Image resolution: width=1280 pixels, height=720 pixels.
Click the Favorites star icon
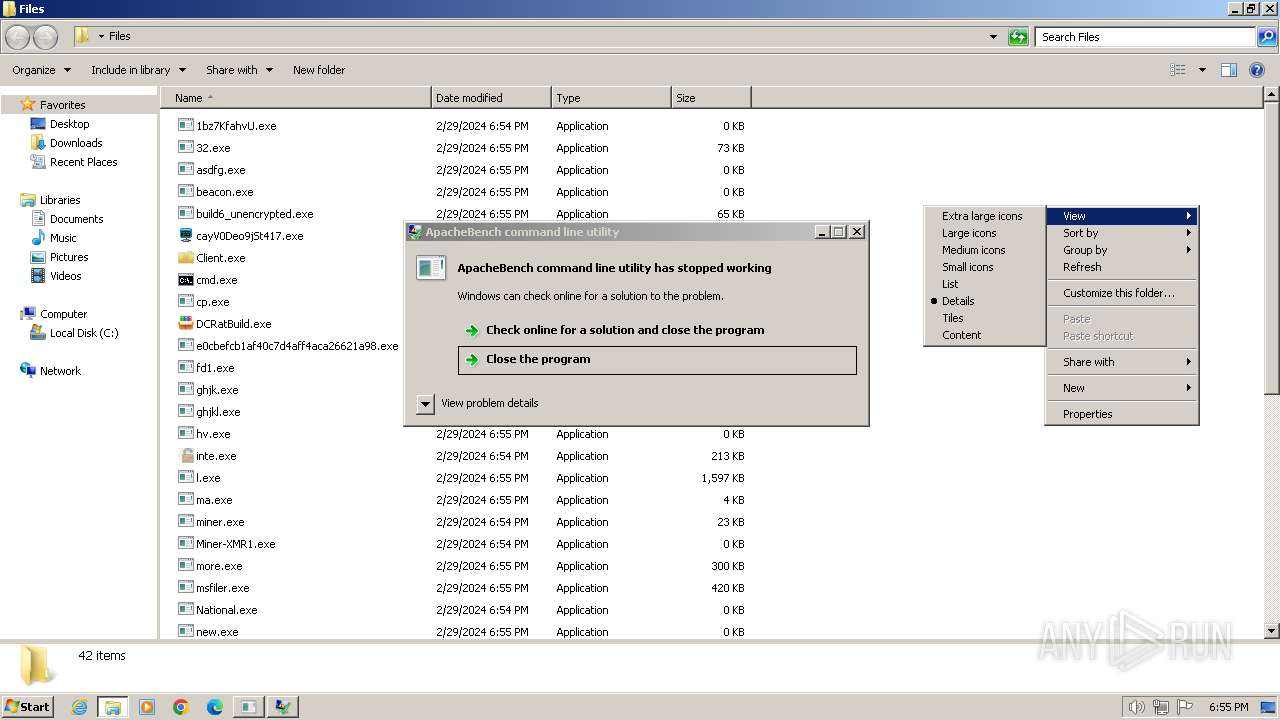(x=28, y=104)
